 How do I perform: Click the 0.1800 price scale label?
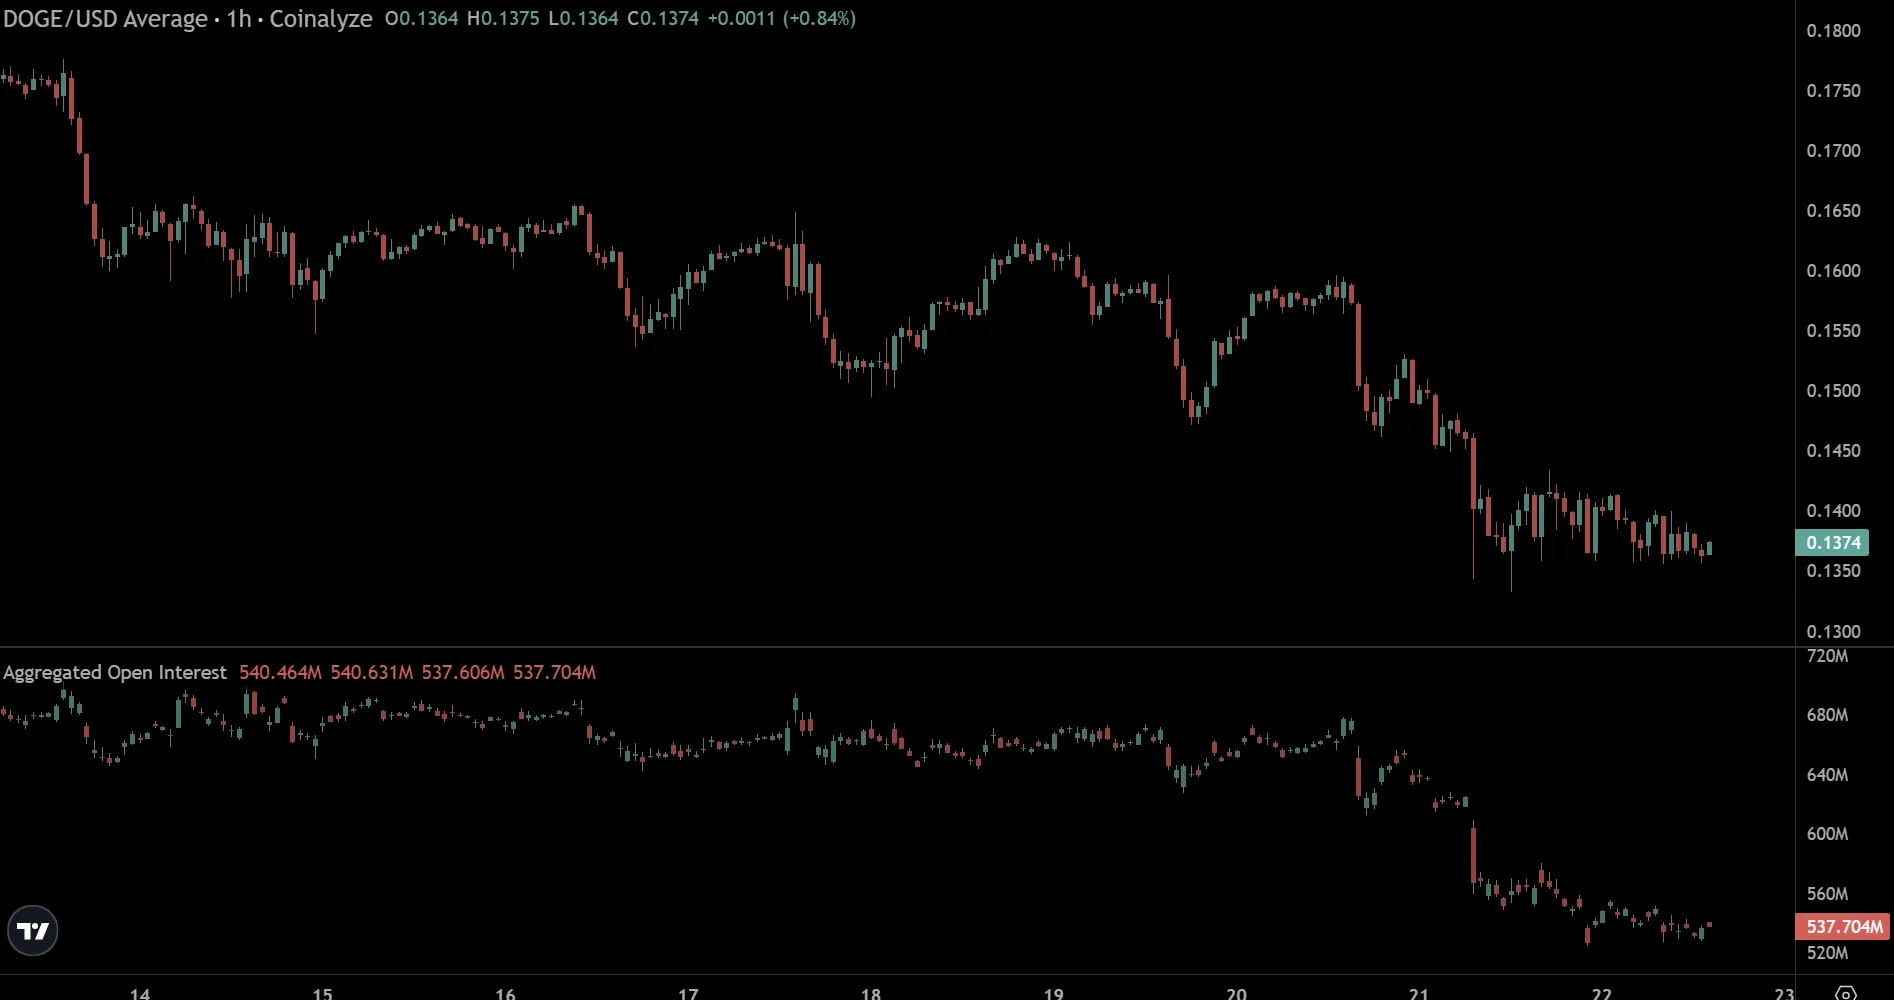pos(1833,31)
